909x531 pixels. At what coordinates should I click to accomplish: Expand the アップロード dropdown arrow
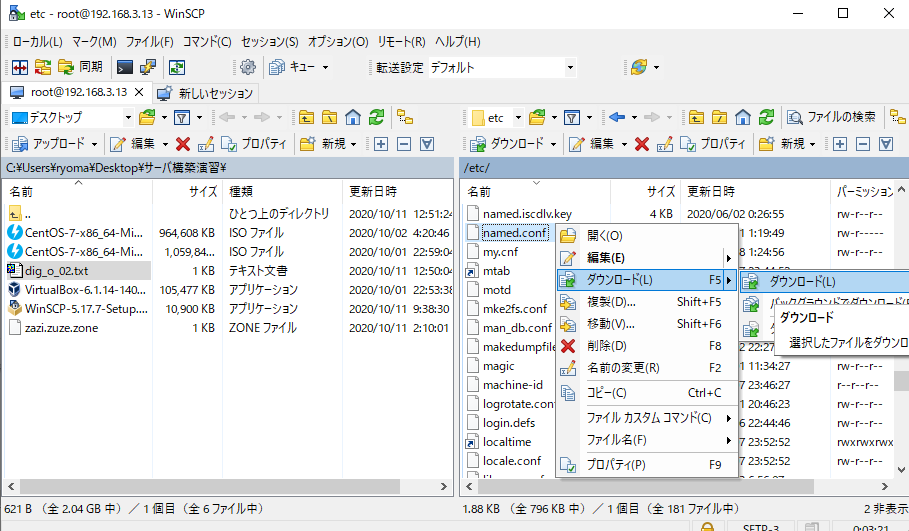pos(94,144)
